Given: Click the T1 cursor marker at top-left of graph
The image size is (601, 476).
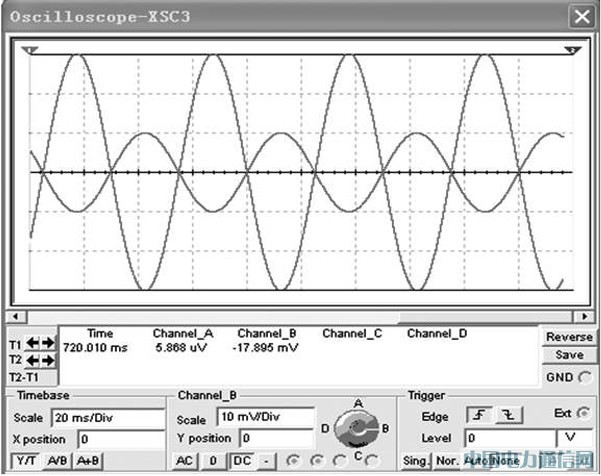Looking at the screenshot, I should pos(31,48).
